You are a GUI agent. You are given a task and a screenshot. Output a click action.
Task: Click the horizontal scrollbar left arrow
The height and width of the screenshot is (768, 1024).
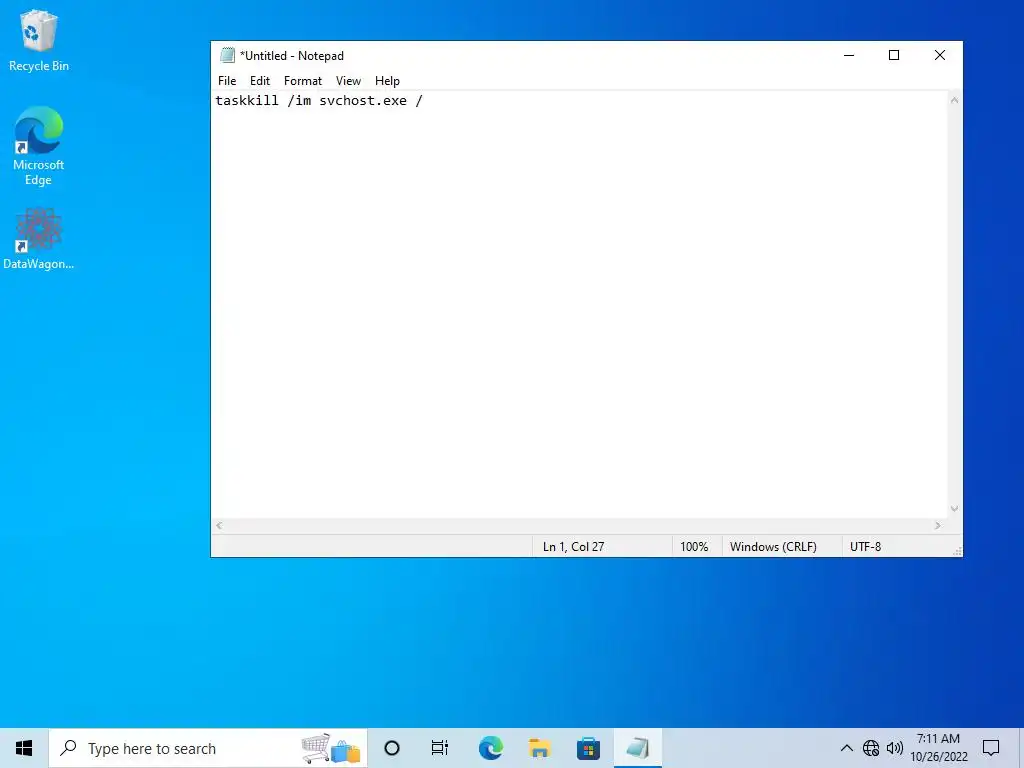tap(219, 526)
